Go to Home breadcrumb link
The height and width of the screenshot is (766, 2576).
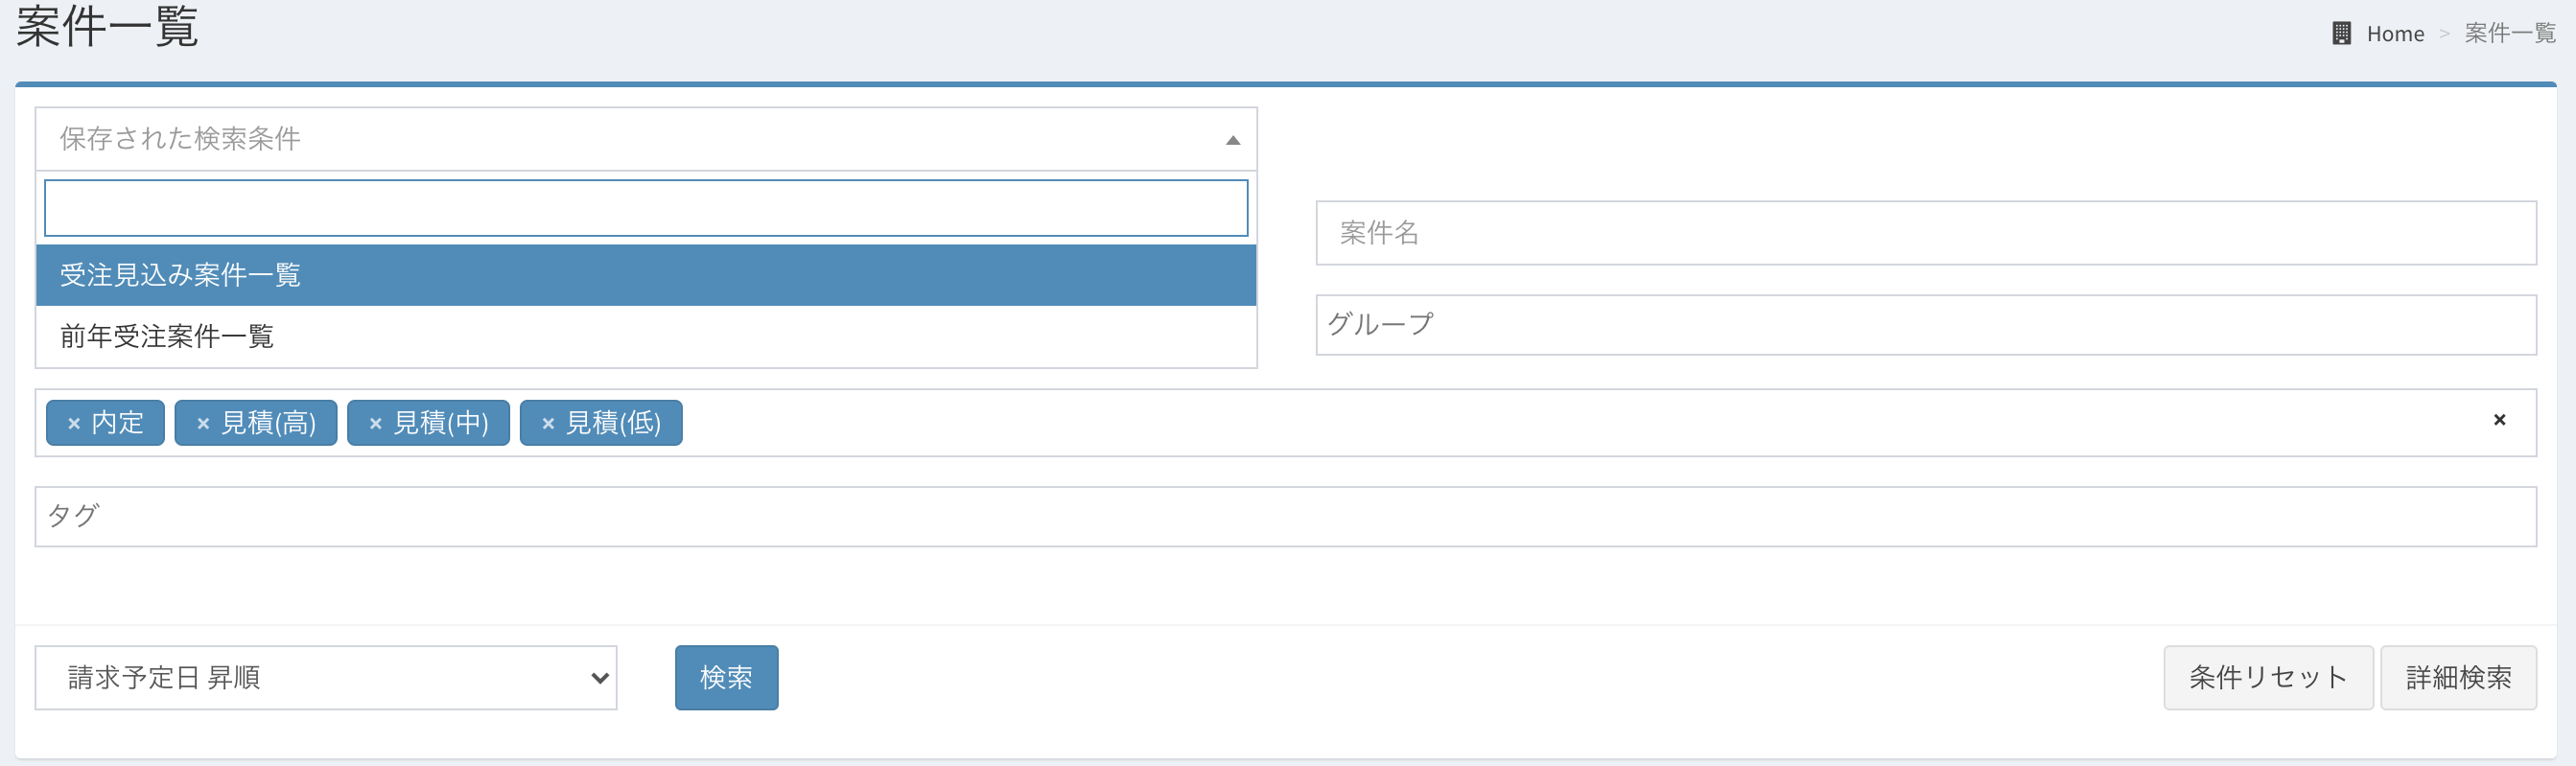tap(2394, 34)
